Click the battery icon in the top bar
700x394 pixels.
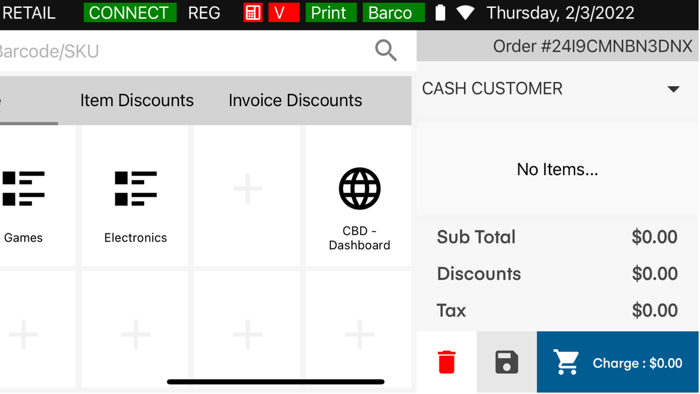coord(440,12)
